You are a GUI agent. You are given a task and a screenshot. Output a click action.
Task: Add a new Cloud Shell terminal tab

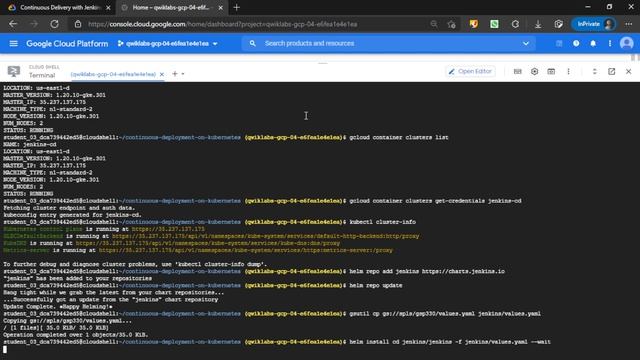pos(175,74)
